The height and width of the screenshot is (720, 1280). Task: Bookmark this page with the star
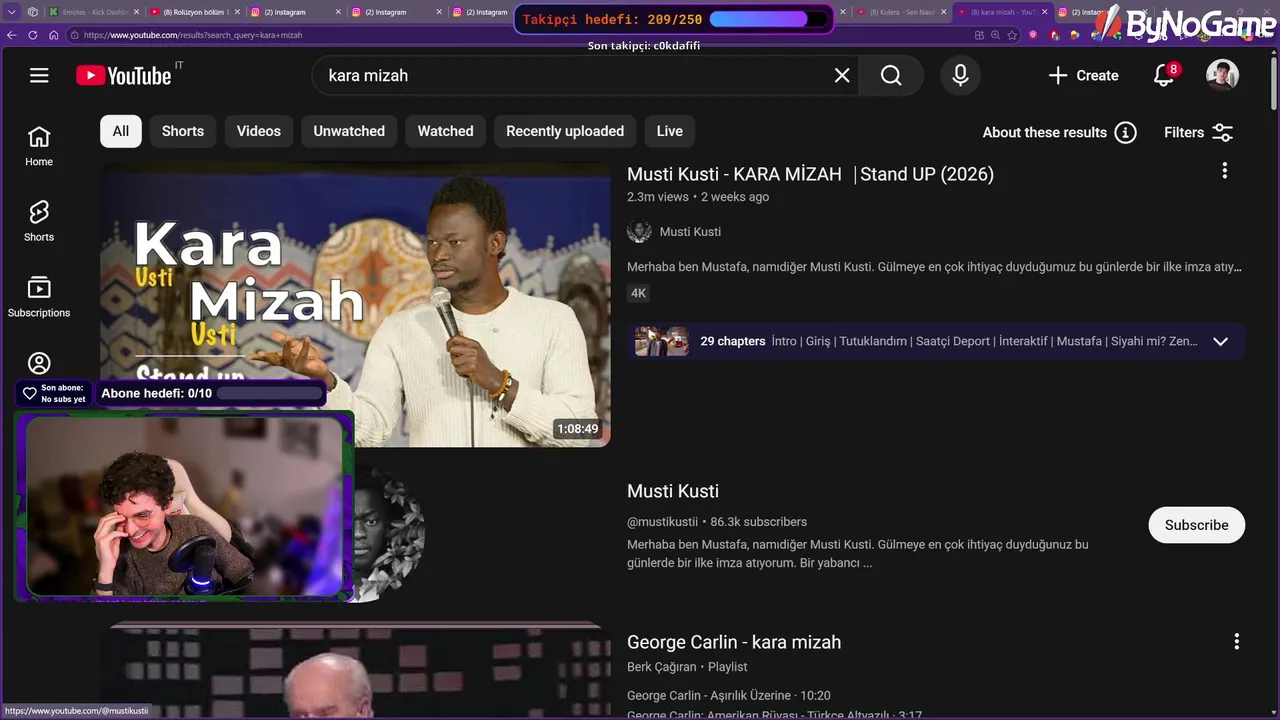coord(1012,35)
